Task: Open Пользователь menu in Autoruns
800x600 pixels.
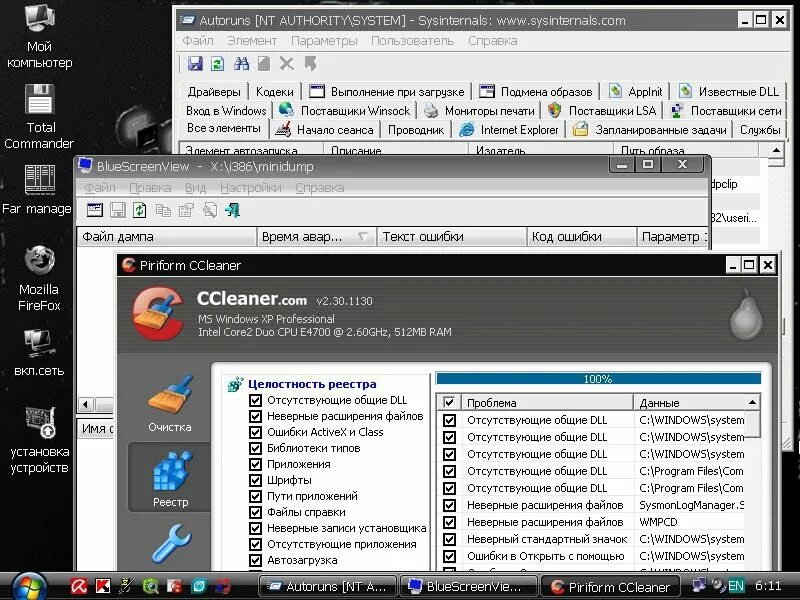Action: (x=412, y=41)
